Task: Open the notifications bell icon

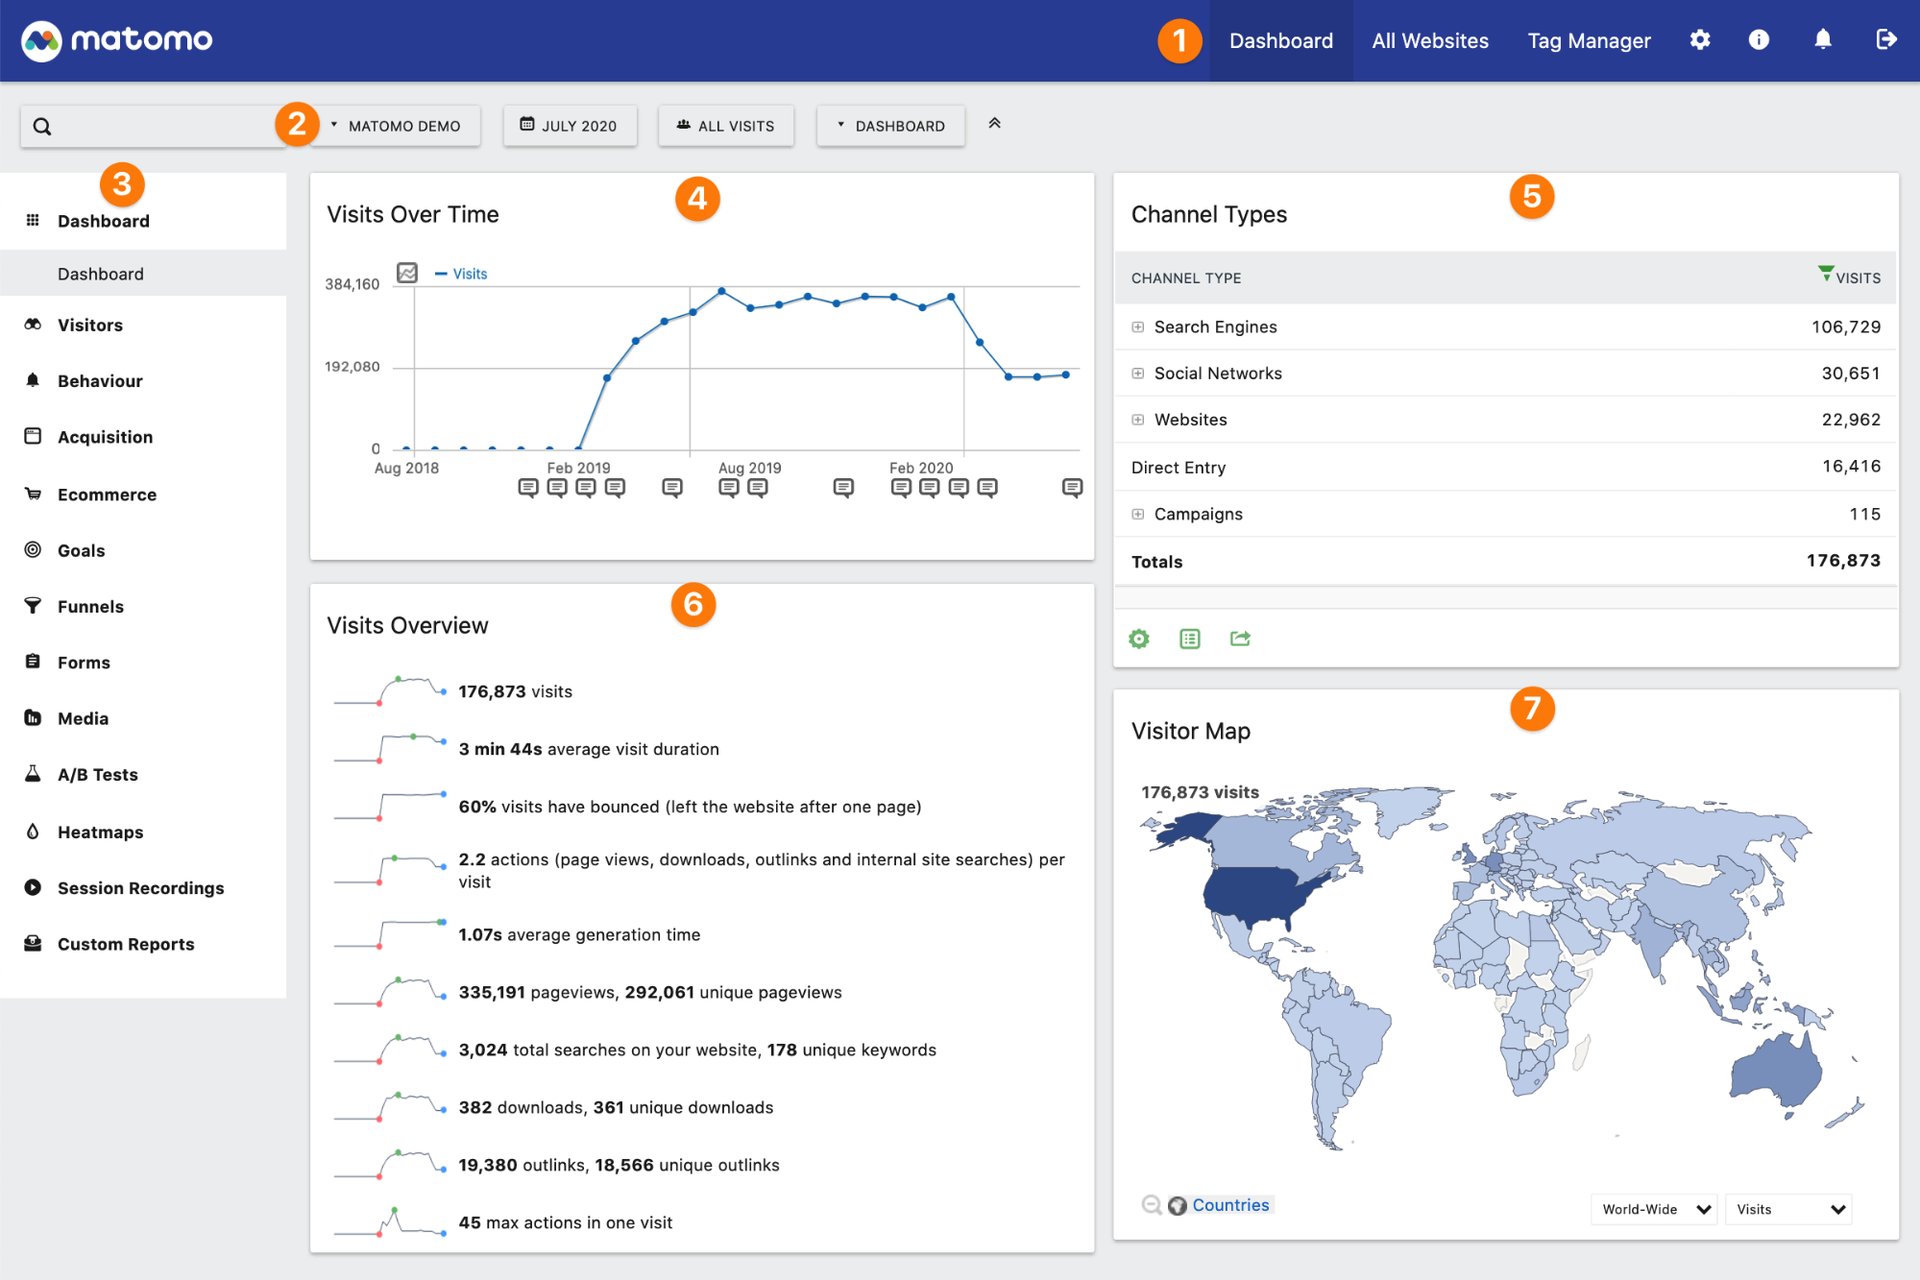Action: click(x=1822, y=39)
